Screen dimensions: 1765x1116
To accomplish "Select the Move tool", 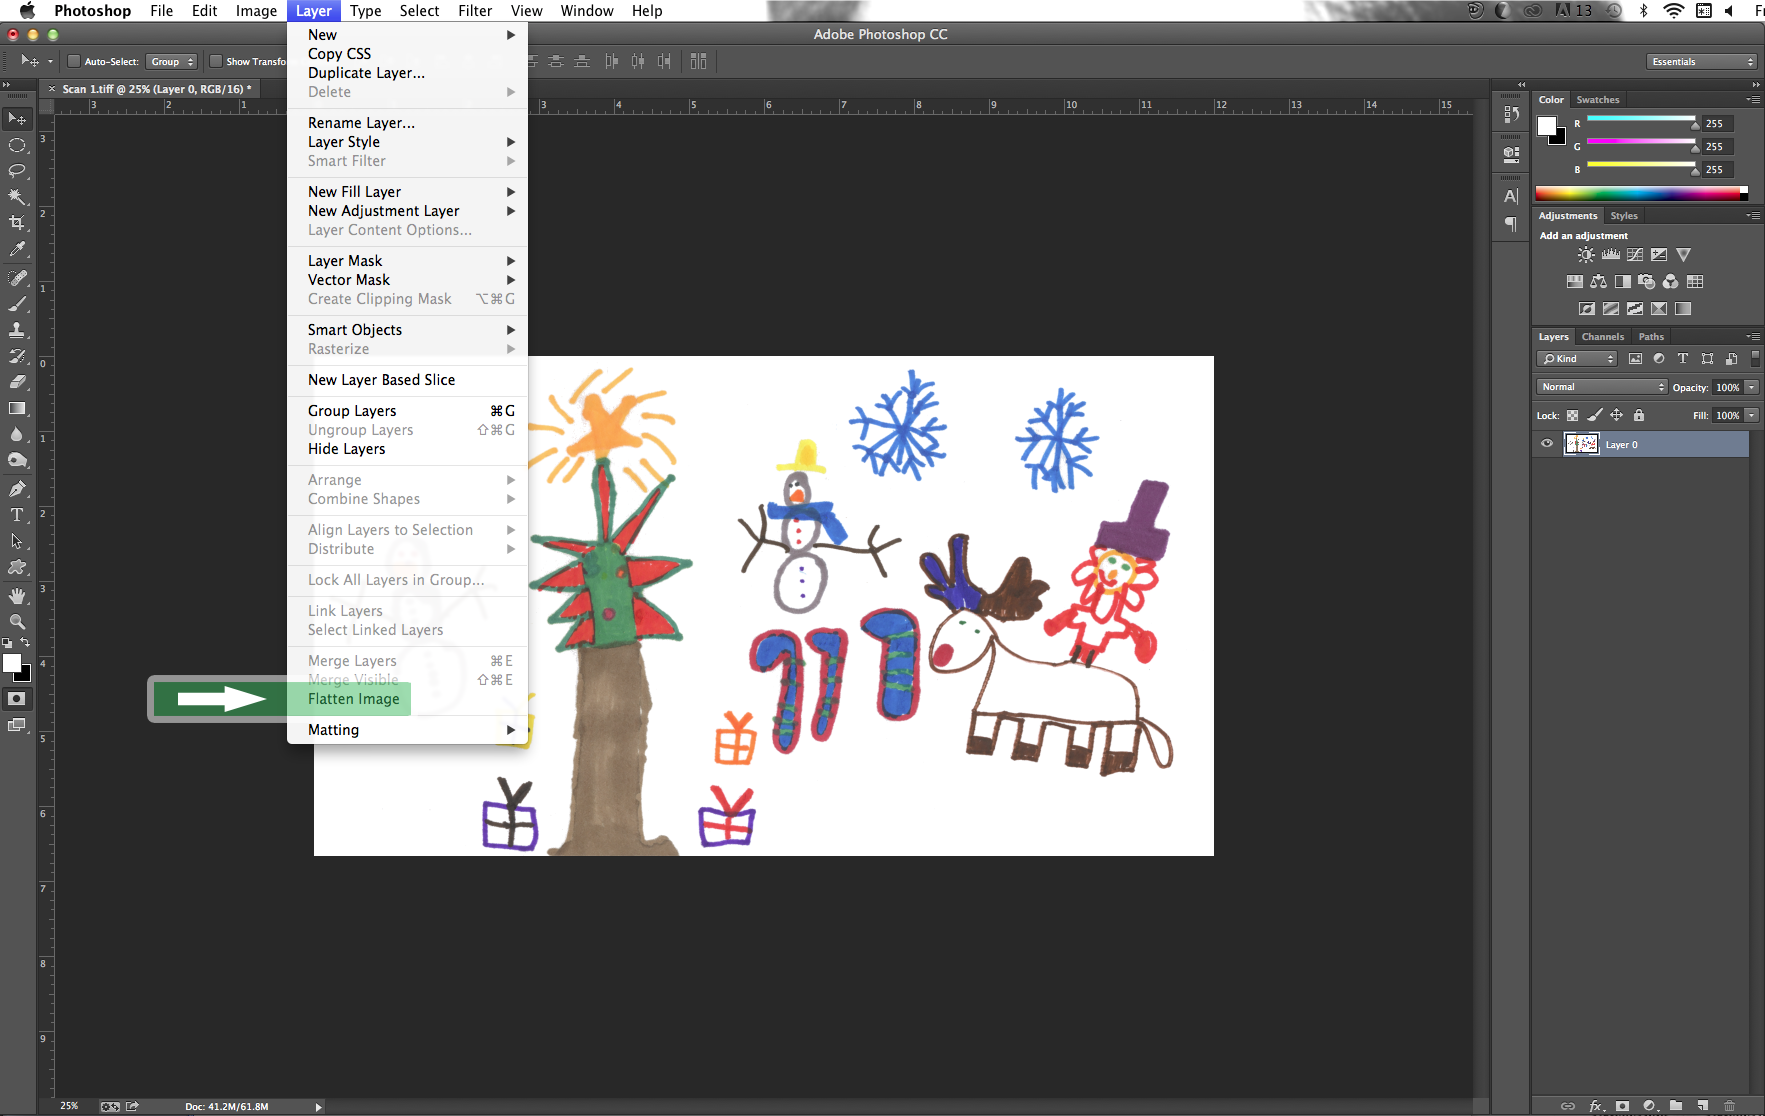I will (x=17, y=119).
